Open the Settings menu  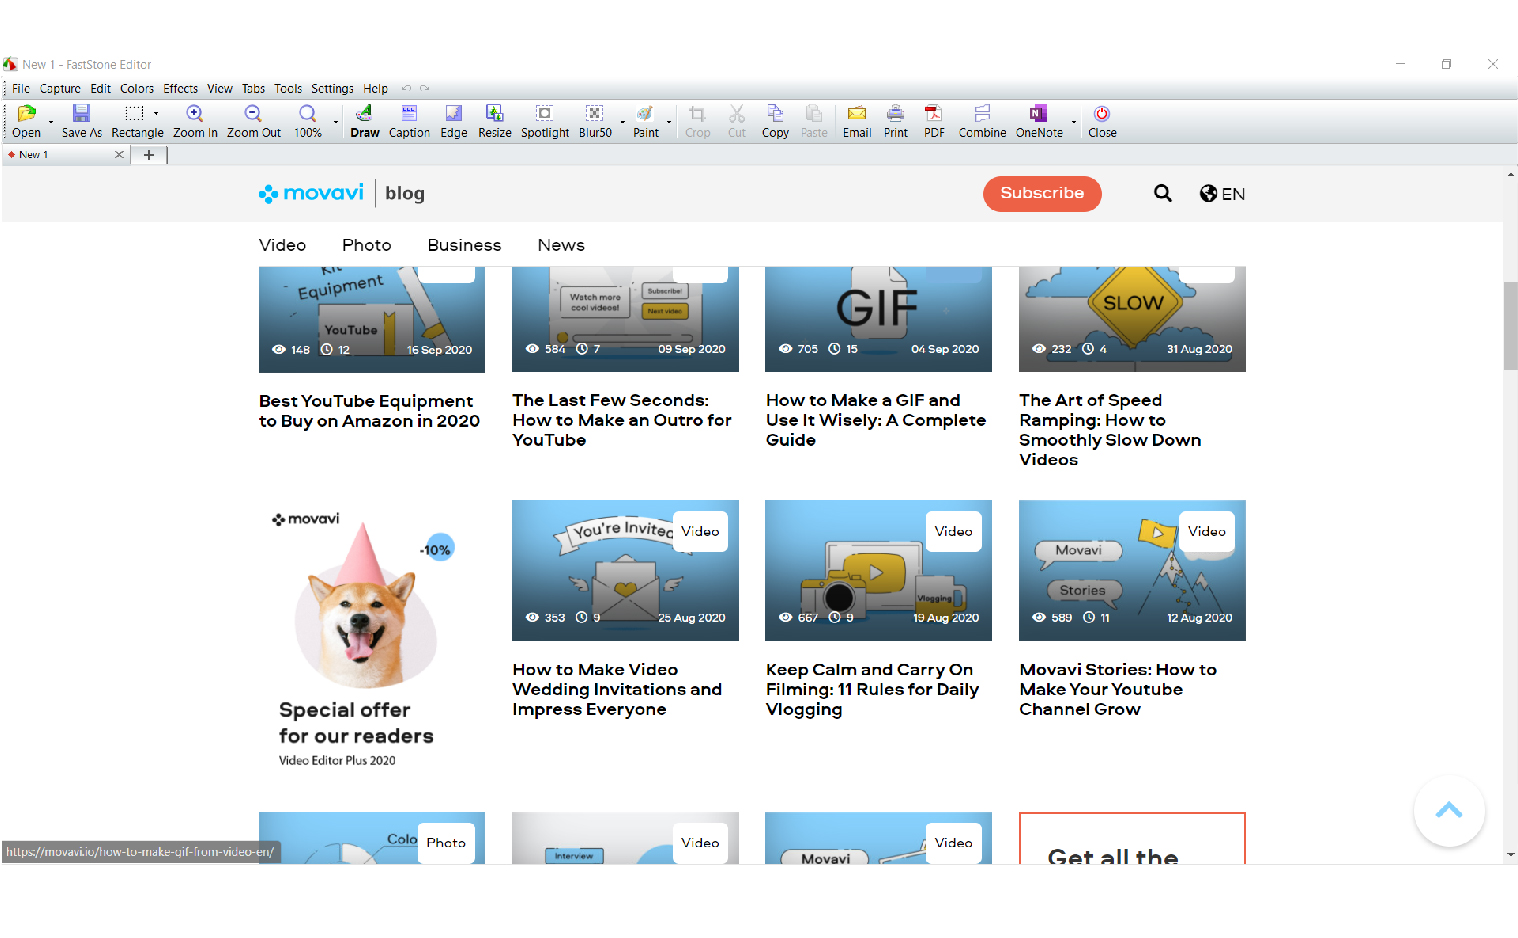point(332,89)
